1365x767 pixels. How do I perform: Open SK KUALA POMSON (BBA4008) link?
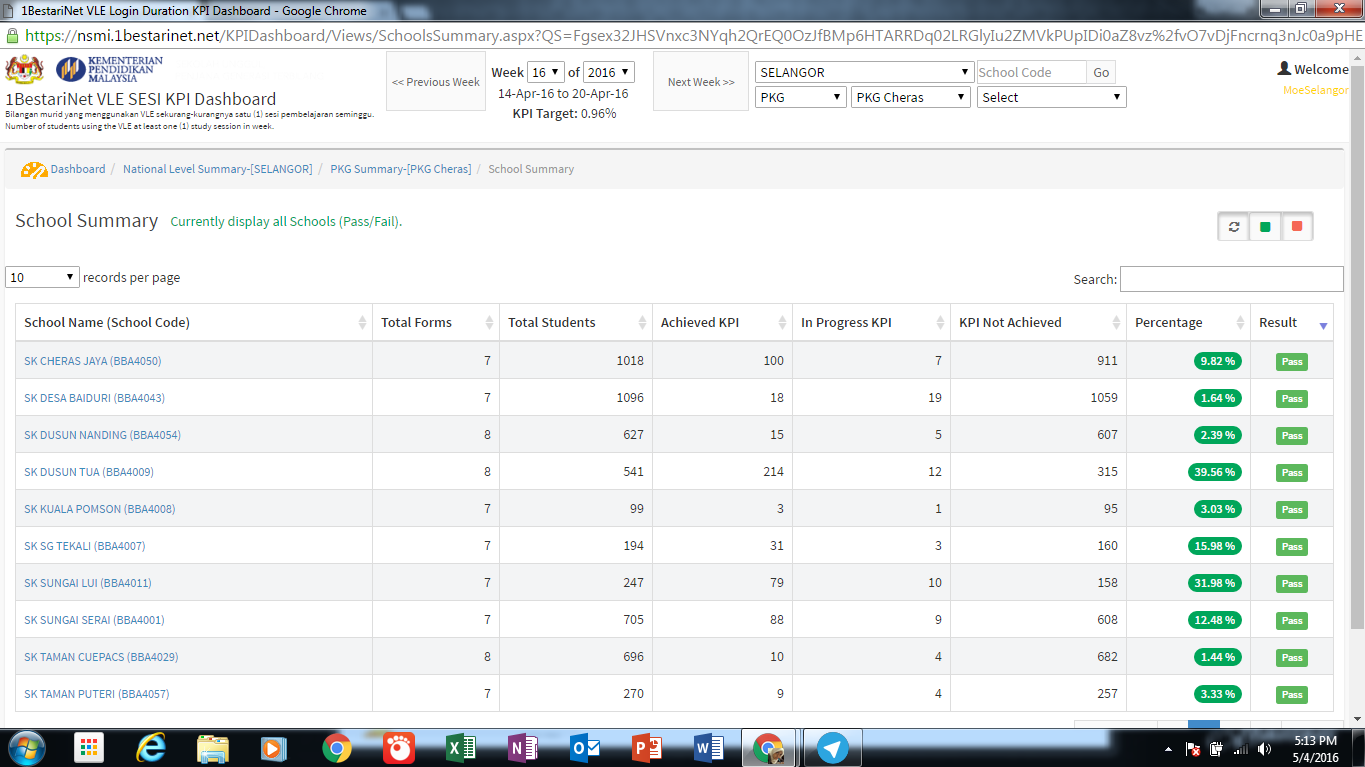(100, 509)
